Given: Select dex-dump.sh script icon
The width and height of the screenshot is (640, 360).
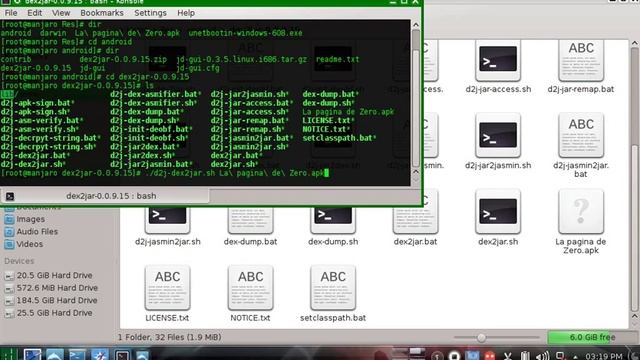Looking at the screenshot, I should point(333,220).
